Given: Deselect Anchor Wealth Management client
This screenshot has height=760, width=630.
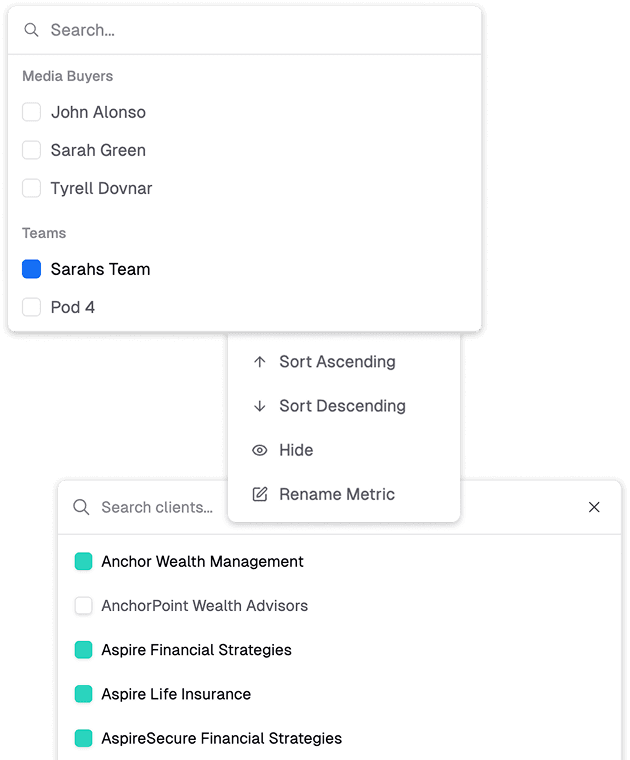Looking at the screenshot, I should (x=84, y=562).
